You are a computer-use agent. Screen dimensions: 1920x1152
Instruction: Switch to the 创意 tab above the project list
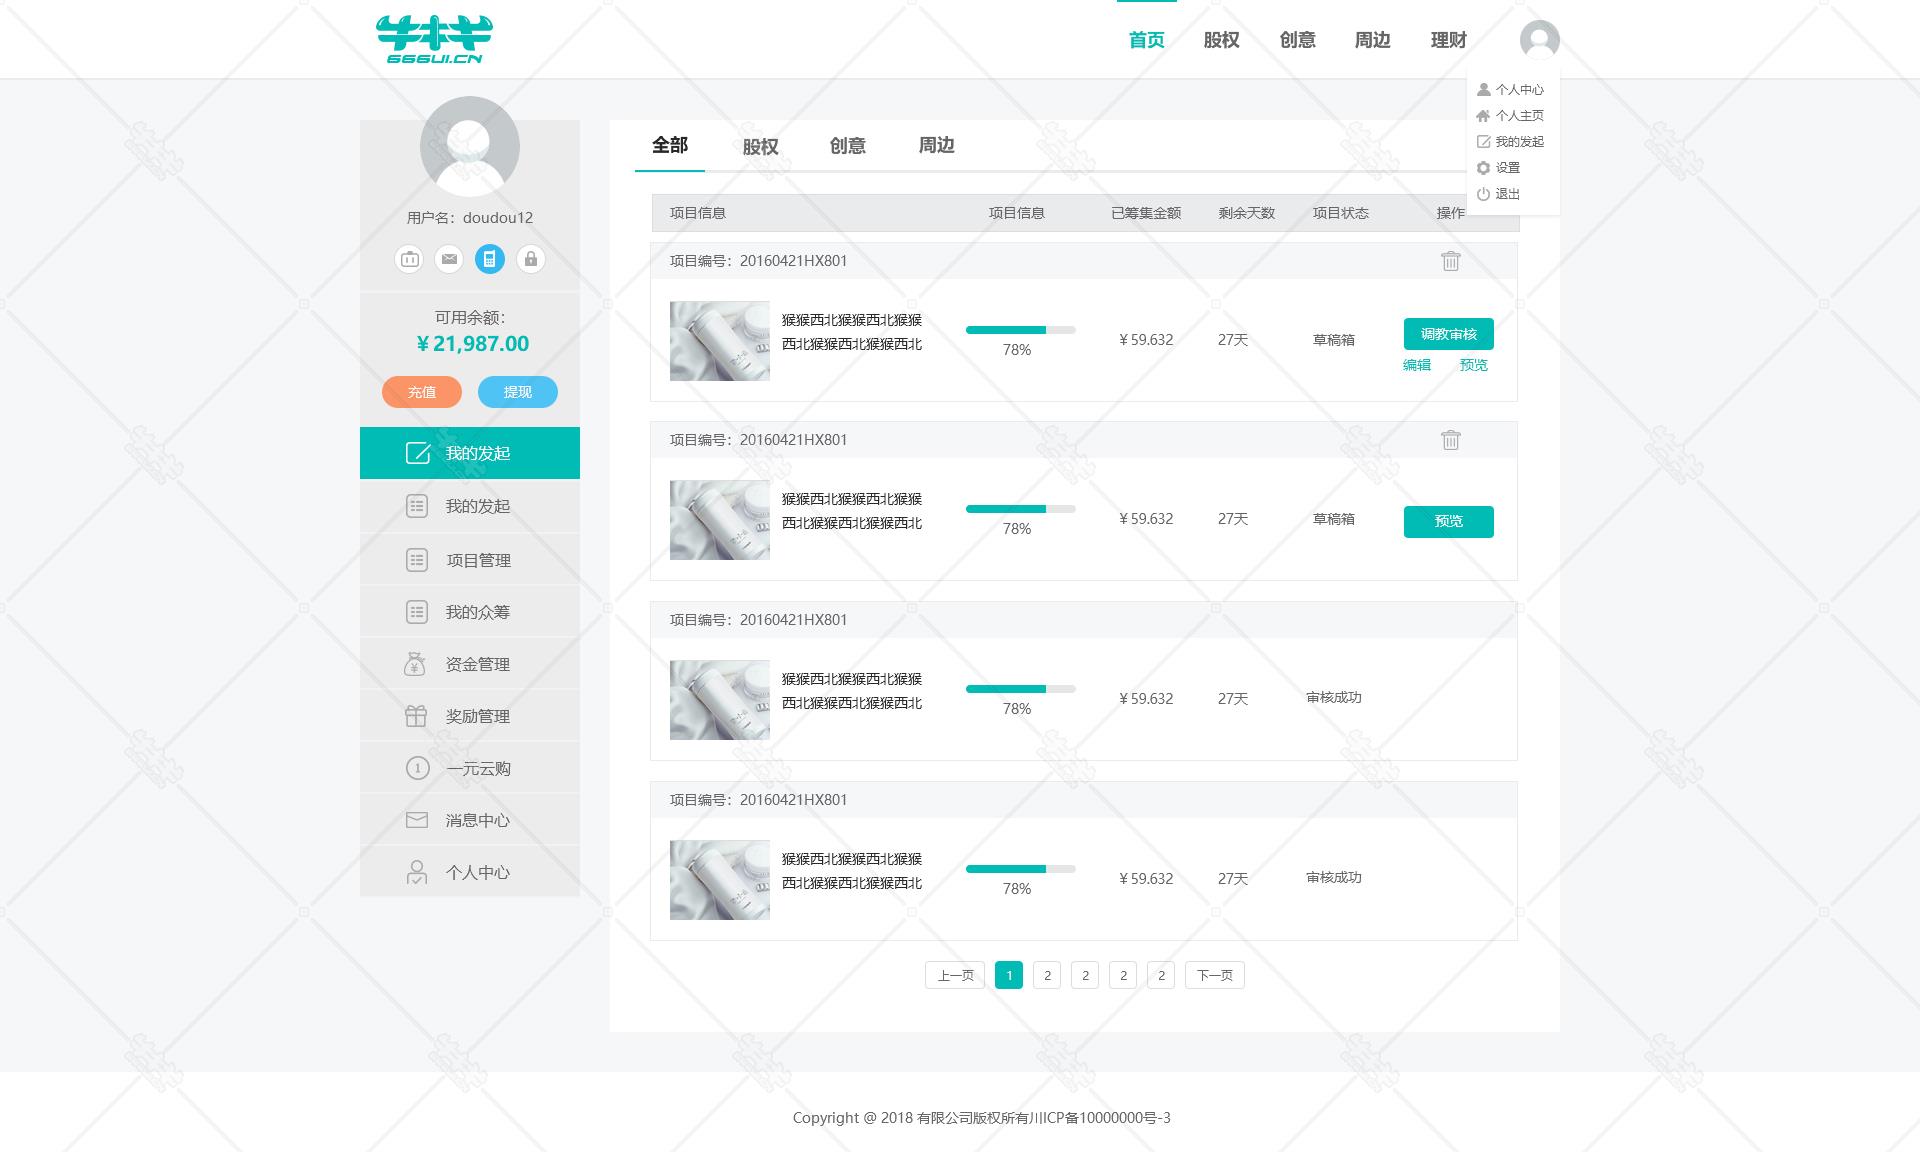tap(847, 145)
